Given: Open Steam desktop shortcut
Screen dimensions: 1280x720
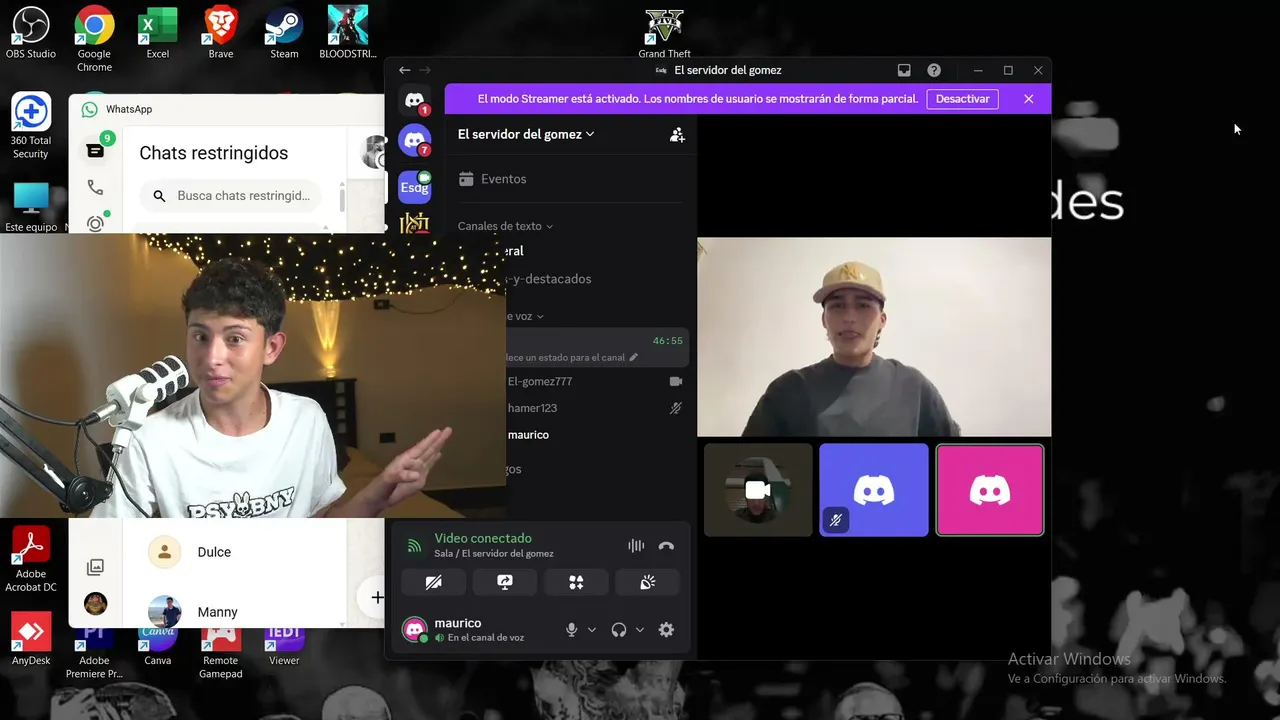Looking at the screenshot, I should click(284, 34).
